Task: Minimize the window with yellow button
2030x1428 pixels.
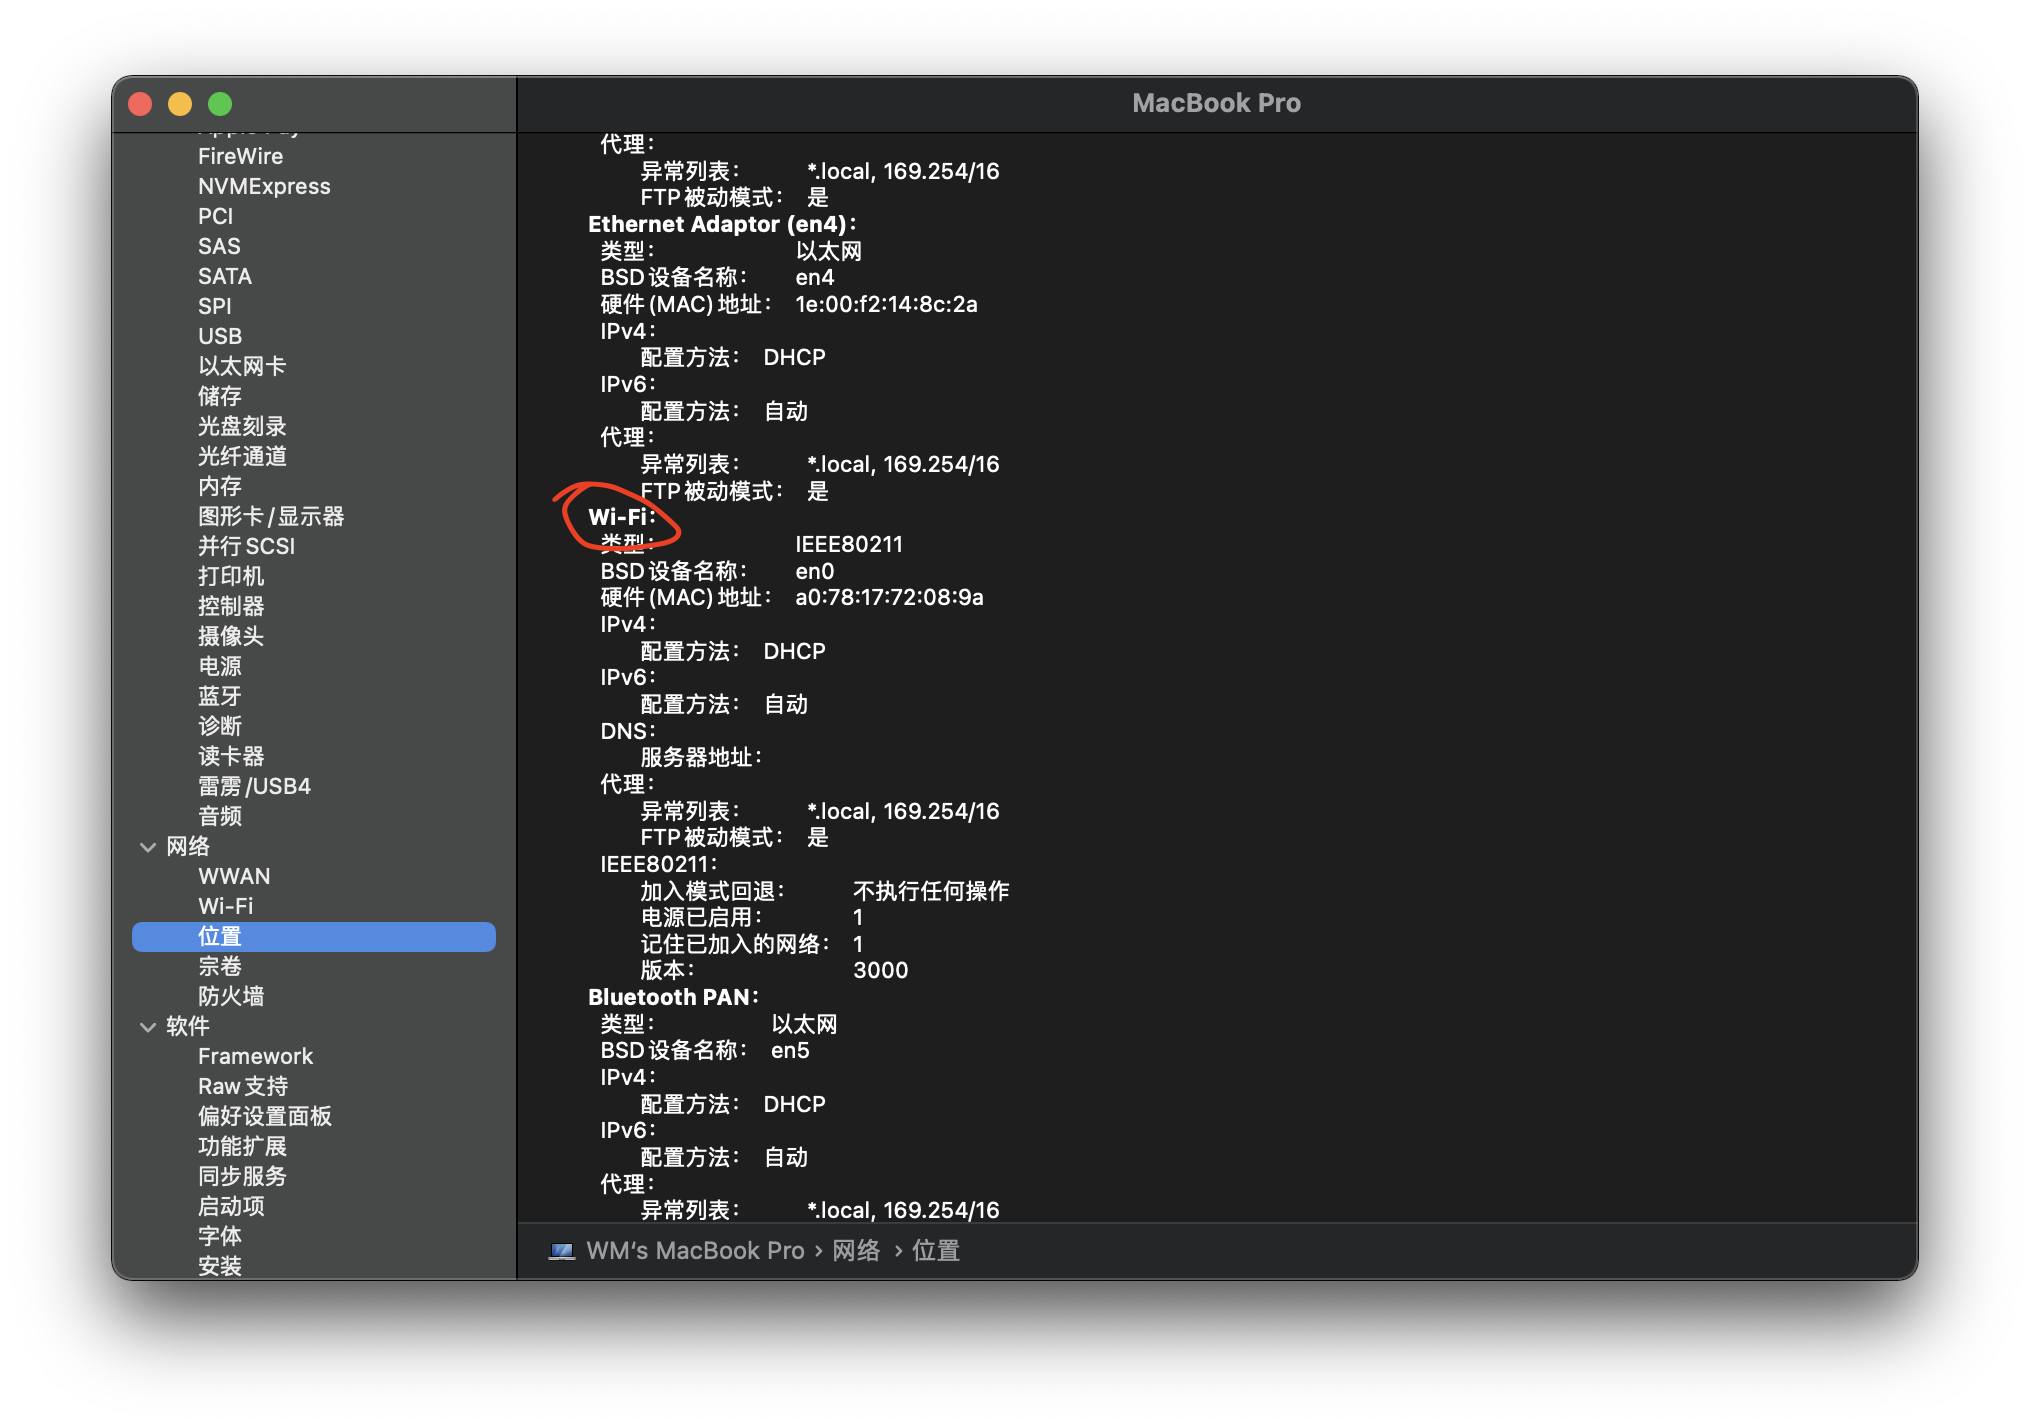Action: pos(180,104)
